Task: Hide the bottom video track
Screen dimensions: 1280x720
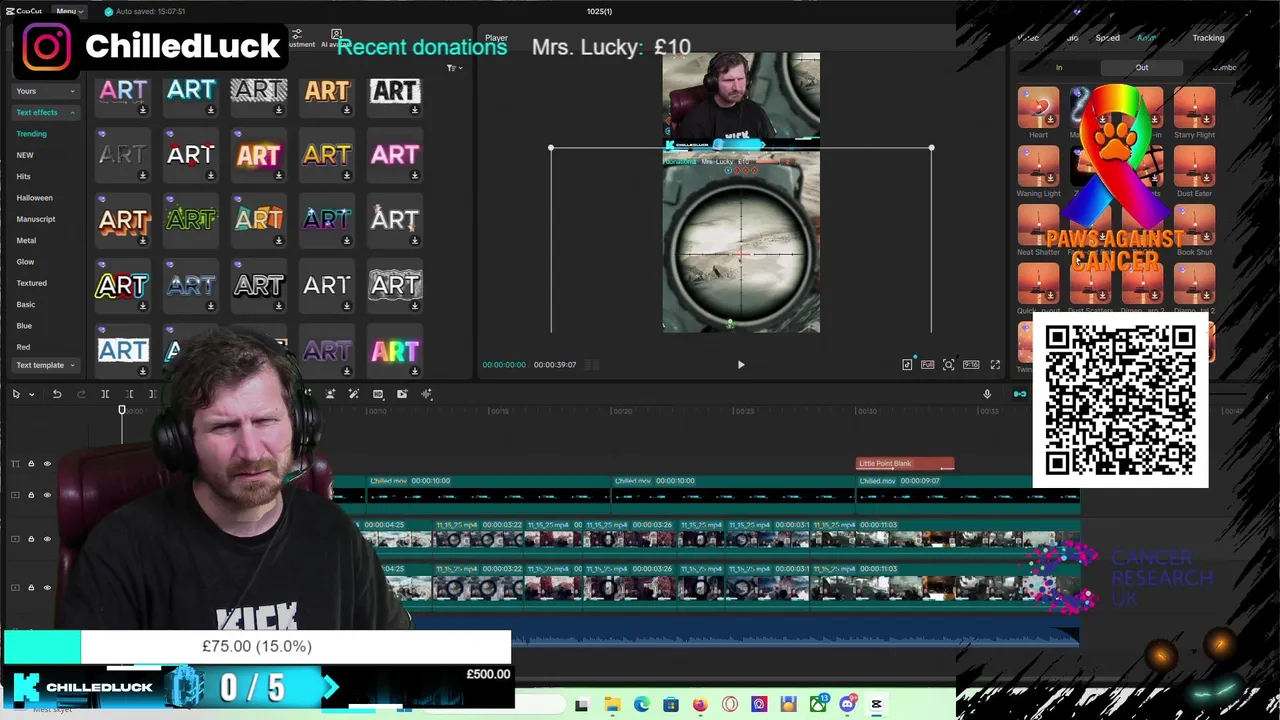Action: pyautogui.click(x=47, y=587)
